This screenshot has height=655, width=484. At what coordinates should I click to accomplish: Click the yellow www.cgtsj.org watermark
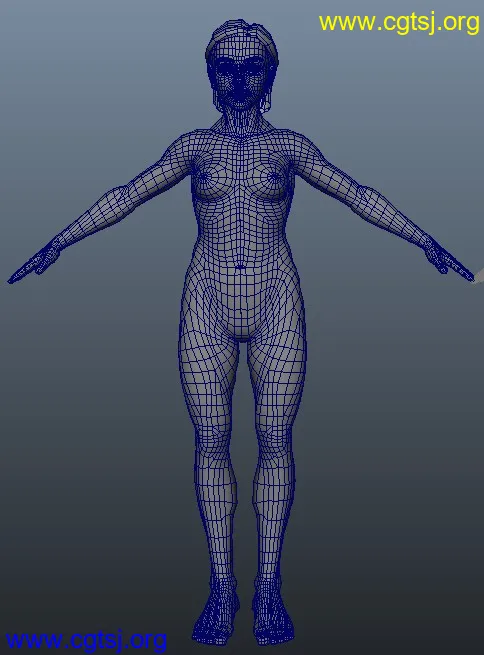[x=399, y=23]
